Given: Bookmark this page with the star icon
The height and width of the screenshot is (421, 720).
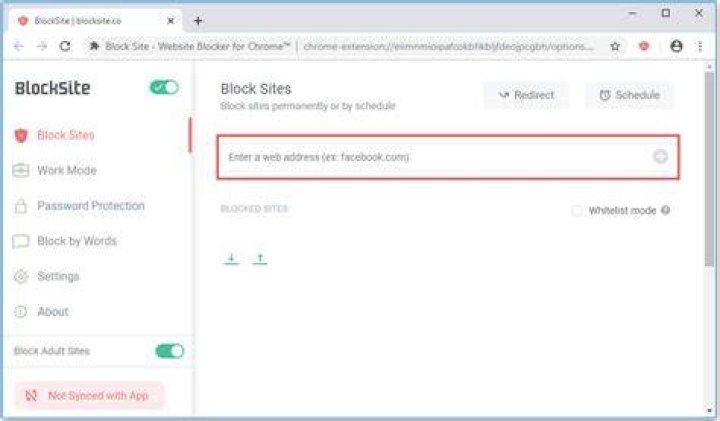Looking at the screenshot, I should (x=615, y=46).
